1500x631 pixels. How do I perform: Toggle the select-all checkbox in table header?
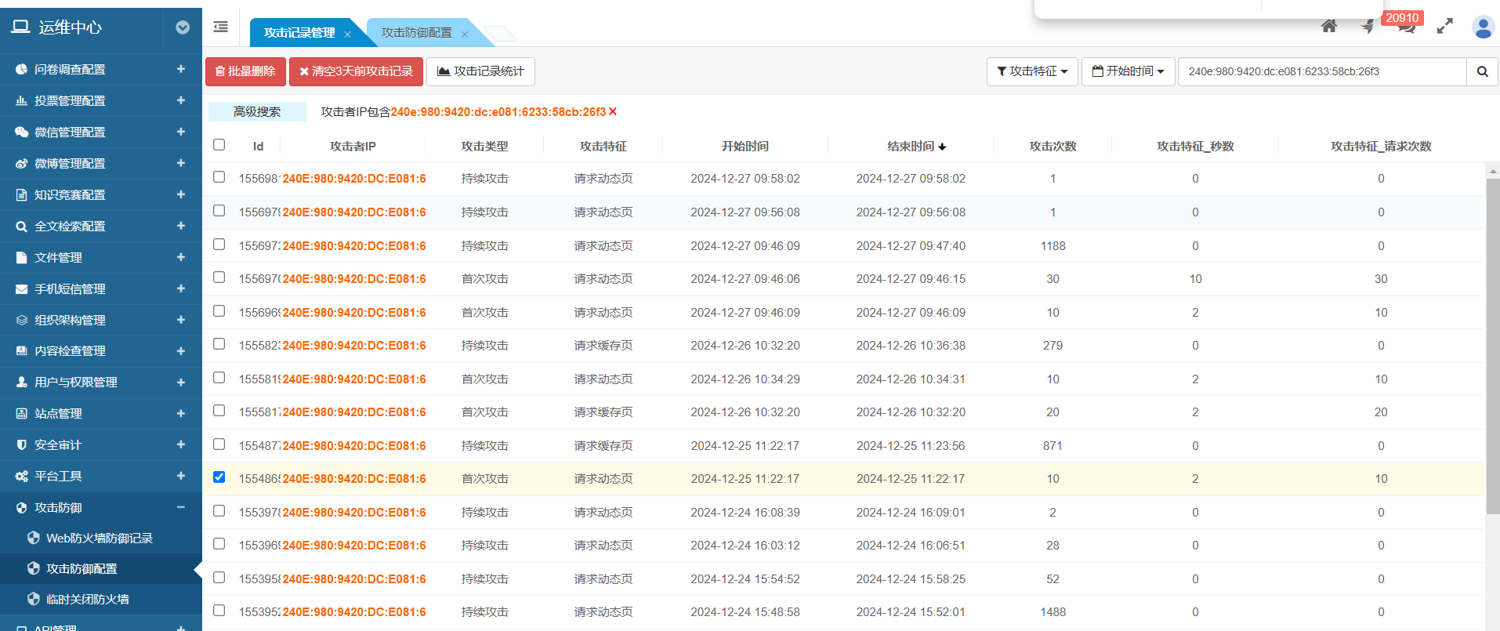pyautogui.click(x=219, y=145)
